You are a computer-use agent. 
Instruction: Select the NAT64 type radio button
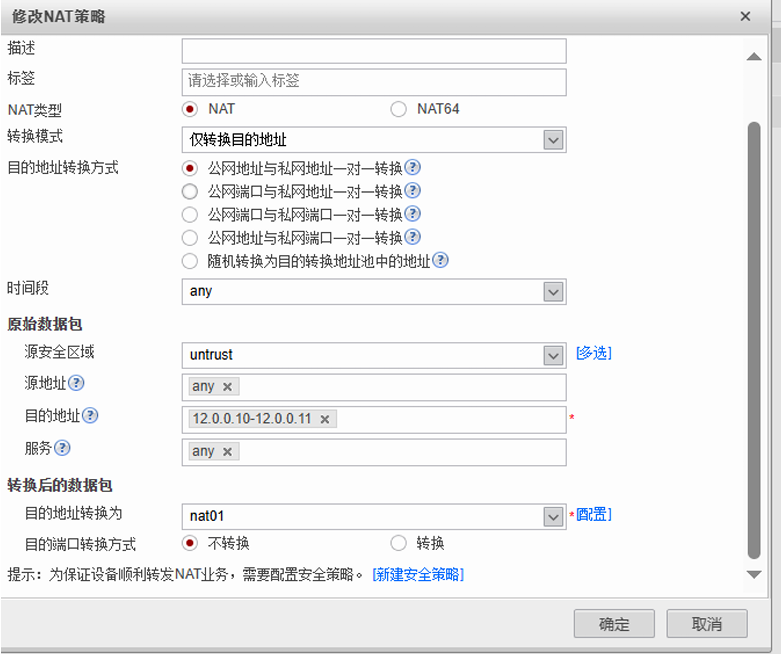pyautogui.click(x=398, y=109)
